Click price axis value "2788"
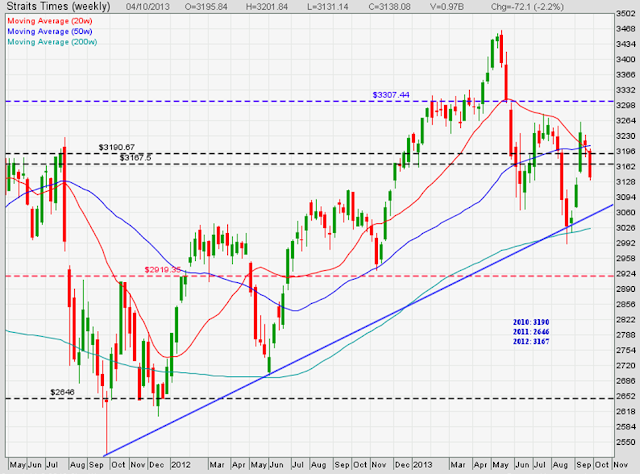The image size is (640, 474). tap(625, 335)
